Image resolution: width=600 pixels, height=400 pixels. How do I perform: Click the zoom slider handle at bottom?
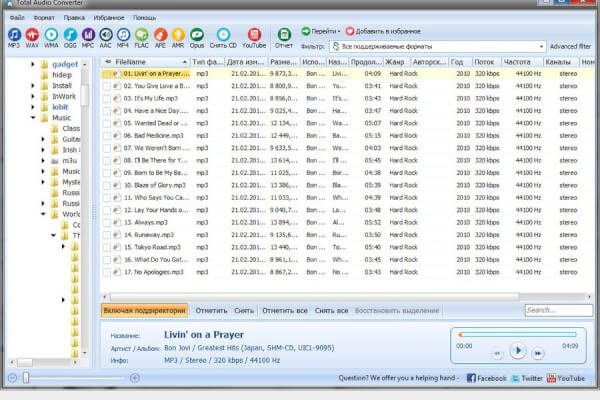tap(26, 378)
